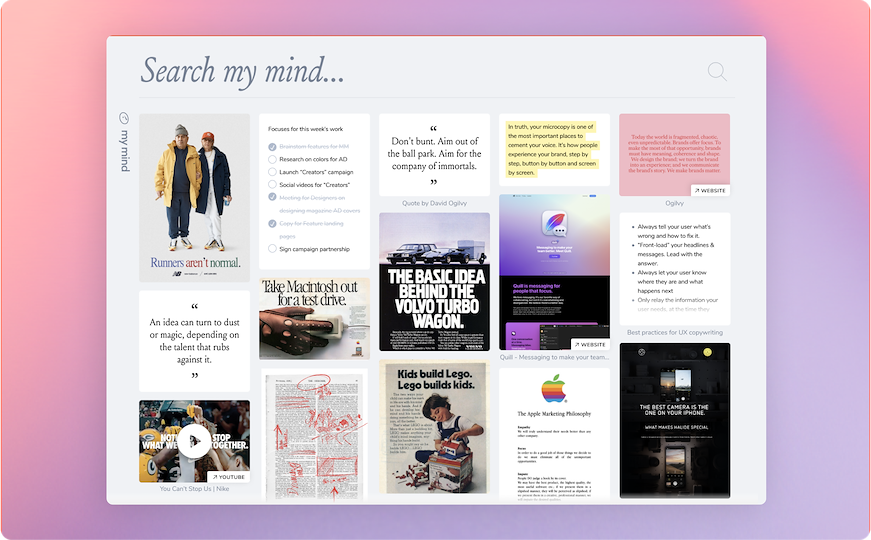The image size is (871, 540).
Task: Click the 'Sign campaign partnership' task text
Action: (x=314, y=249)
